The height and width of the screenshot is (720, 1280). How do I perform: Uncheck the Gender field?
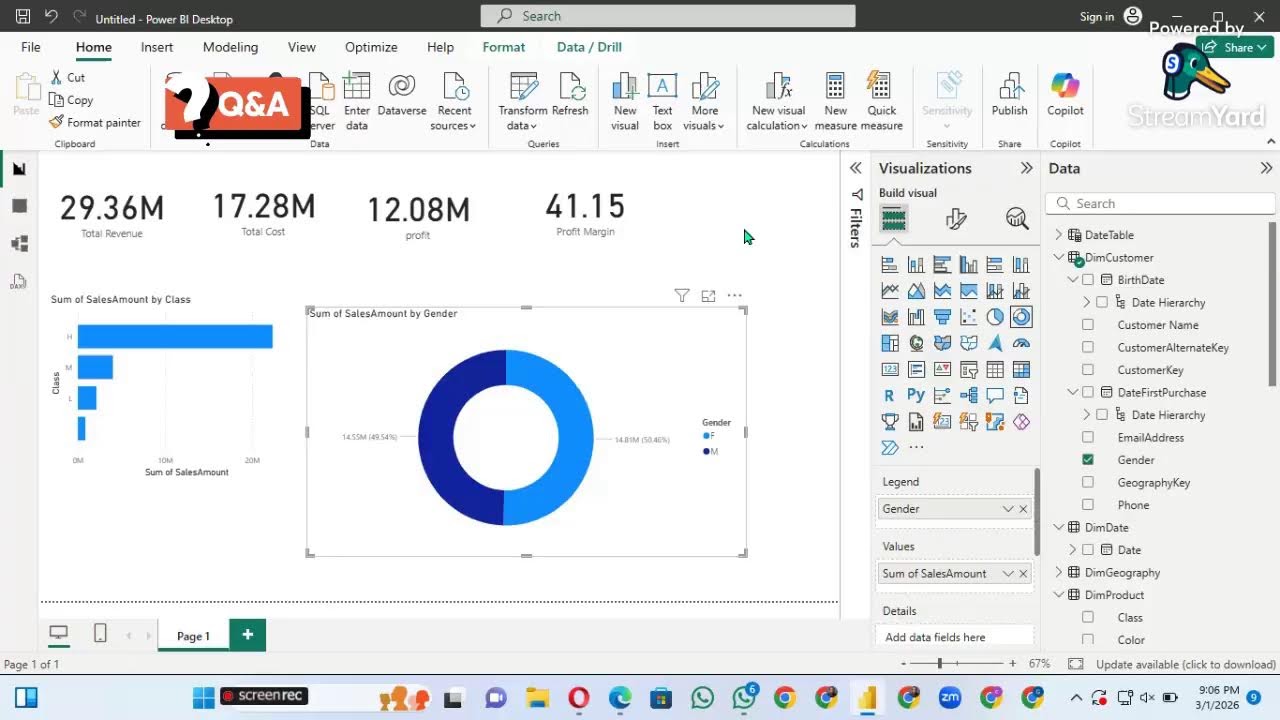1088,460
